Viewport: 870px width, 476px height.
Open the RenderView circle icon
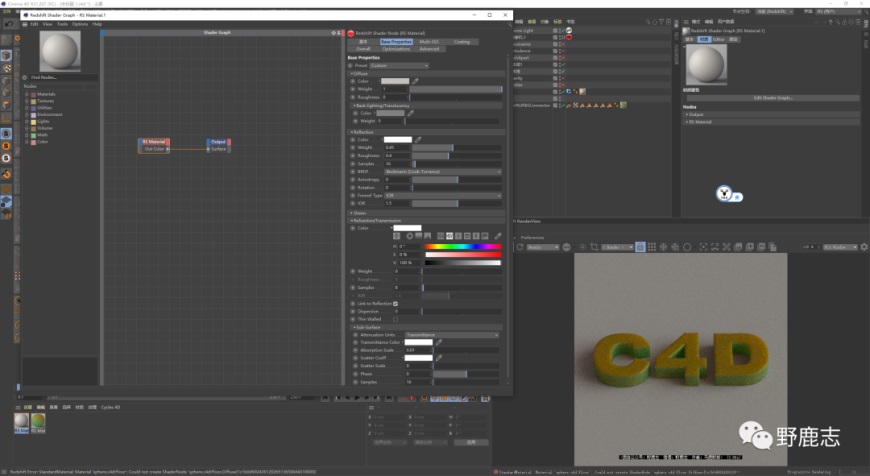(x=687, y=247)
